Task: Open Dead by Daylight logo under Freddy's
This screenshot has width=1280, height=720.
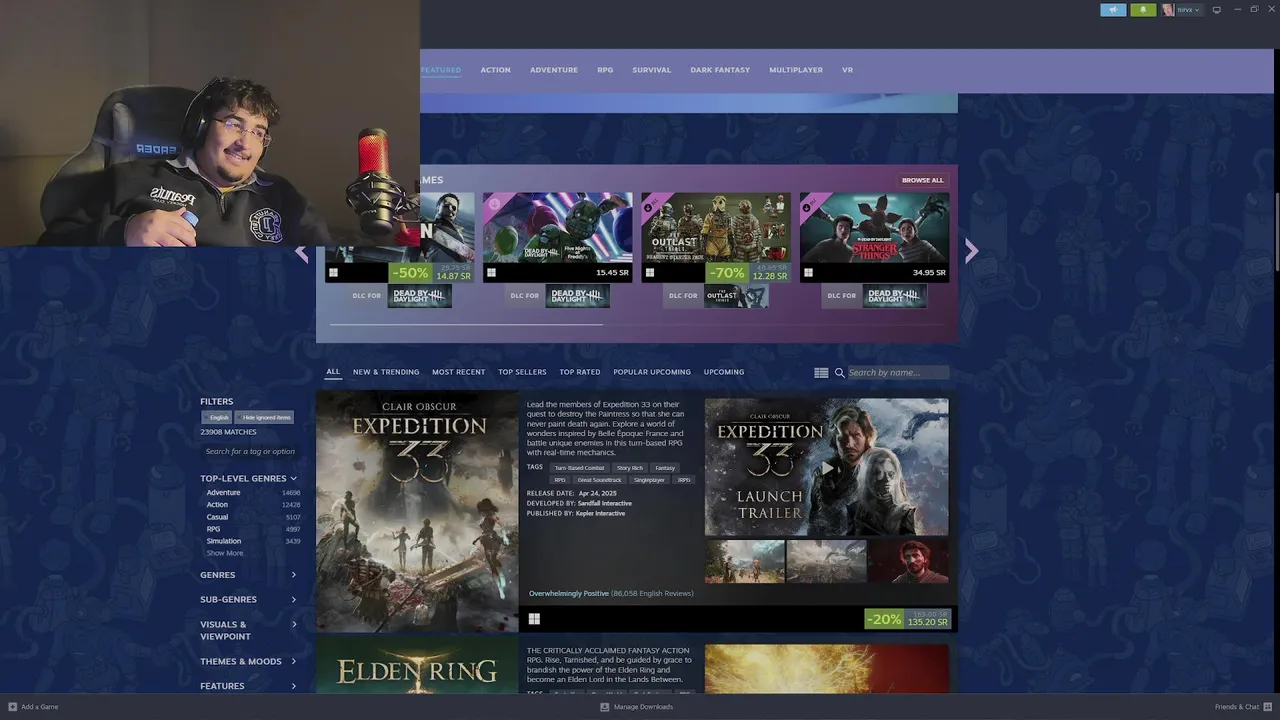Action: [578, 295]
